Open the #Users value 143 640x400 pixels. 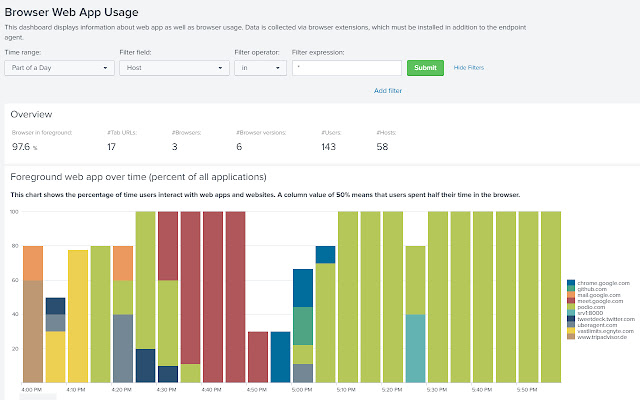[x=328, y=147]
